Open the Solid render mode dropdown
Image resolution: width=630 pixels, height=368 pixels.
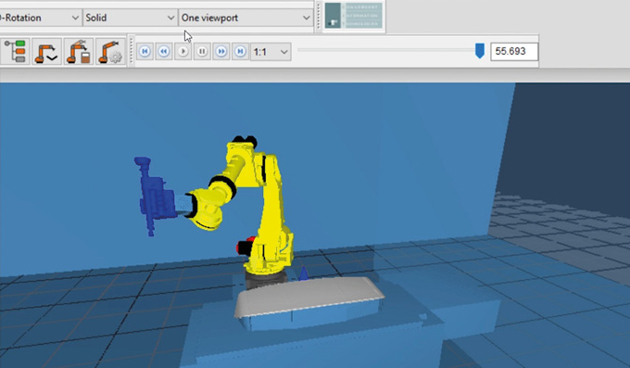click(130, 18)
